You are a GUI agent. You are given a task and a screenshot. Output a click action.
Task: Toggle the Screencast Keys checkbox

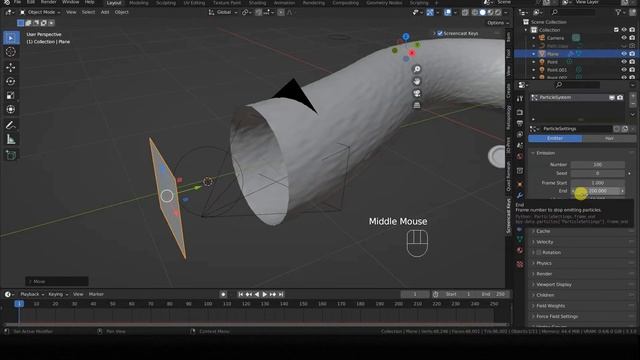(440, 33)
